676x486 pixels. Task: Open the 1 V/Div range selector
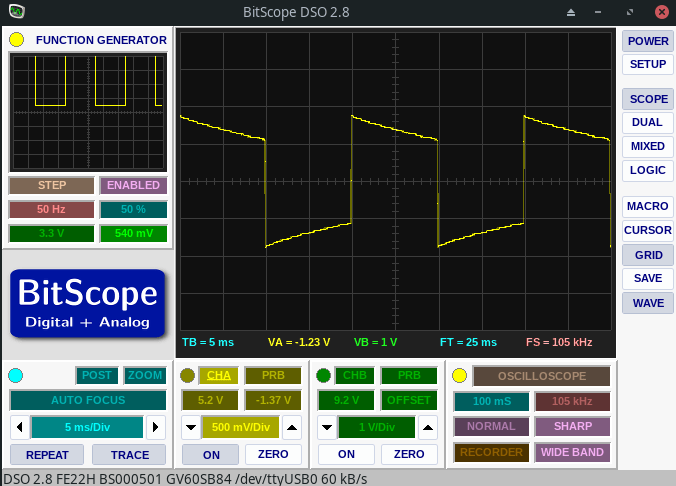click(x=377, y=427)
